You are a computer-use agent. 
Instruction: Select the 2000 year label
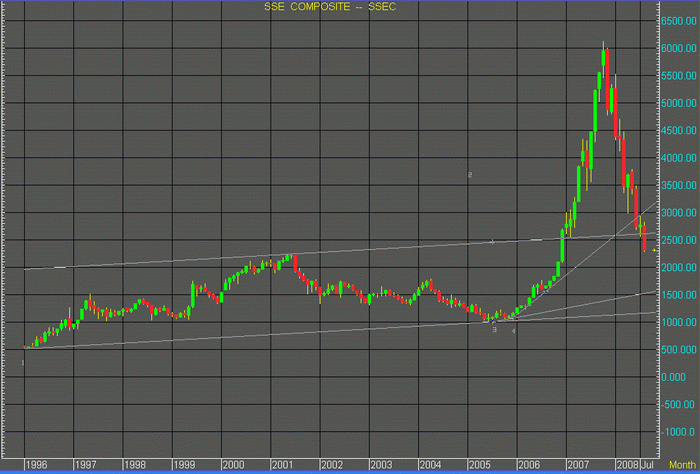[x=233, y=465]
